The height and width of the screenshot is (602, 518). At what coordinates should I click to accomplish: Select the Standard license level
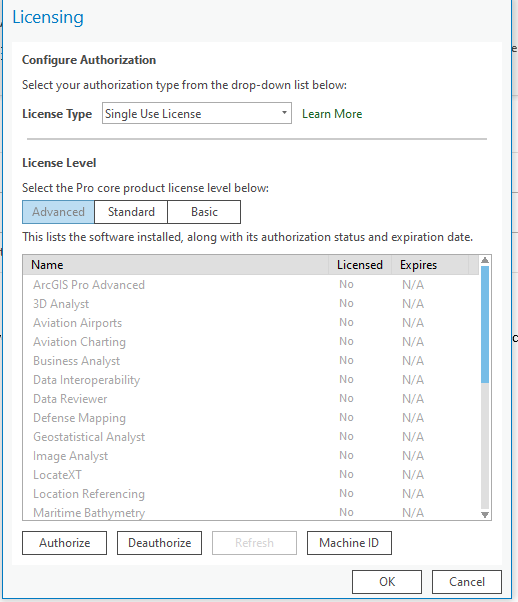point(131,212)
